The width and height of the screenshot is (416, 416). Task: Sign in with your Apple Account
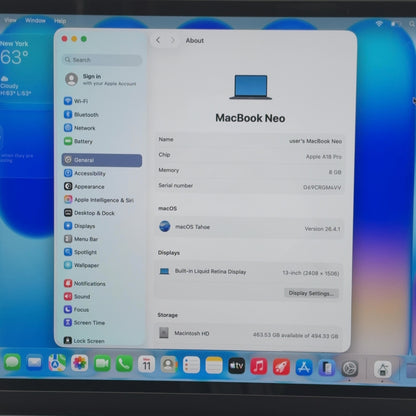coord(101,80)
